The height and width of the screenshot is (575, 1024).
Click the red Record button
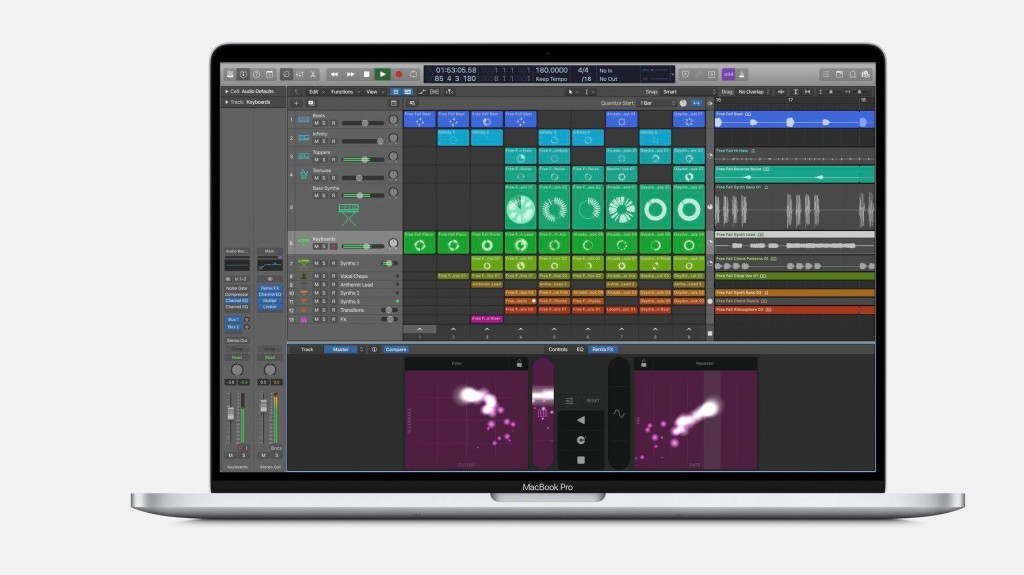pyautogui.click(x=398, y=74)
